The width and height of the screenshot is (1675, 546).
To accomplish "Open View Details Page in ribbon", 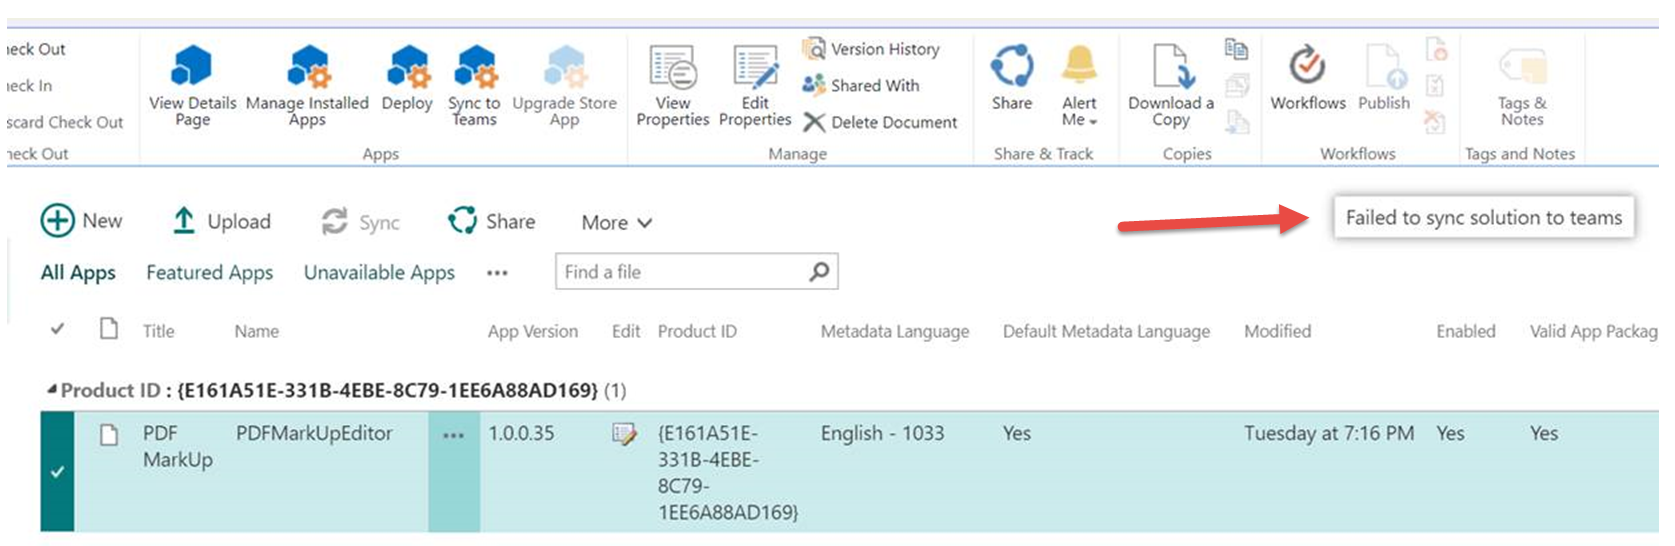I will [192, 68].
